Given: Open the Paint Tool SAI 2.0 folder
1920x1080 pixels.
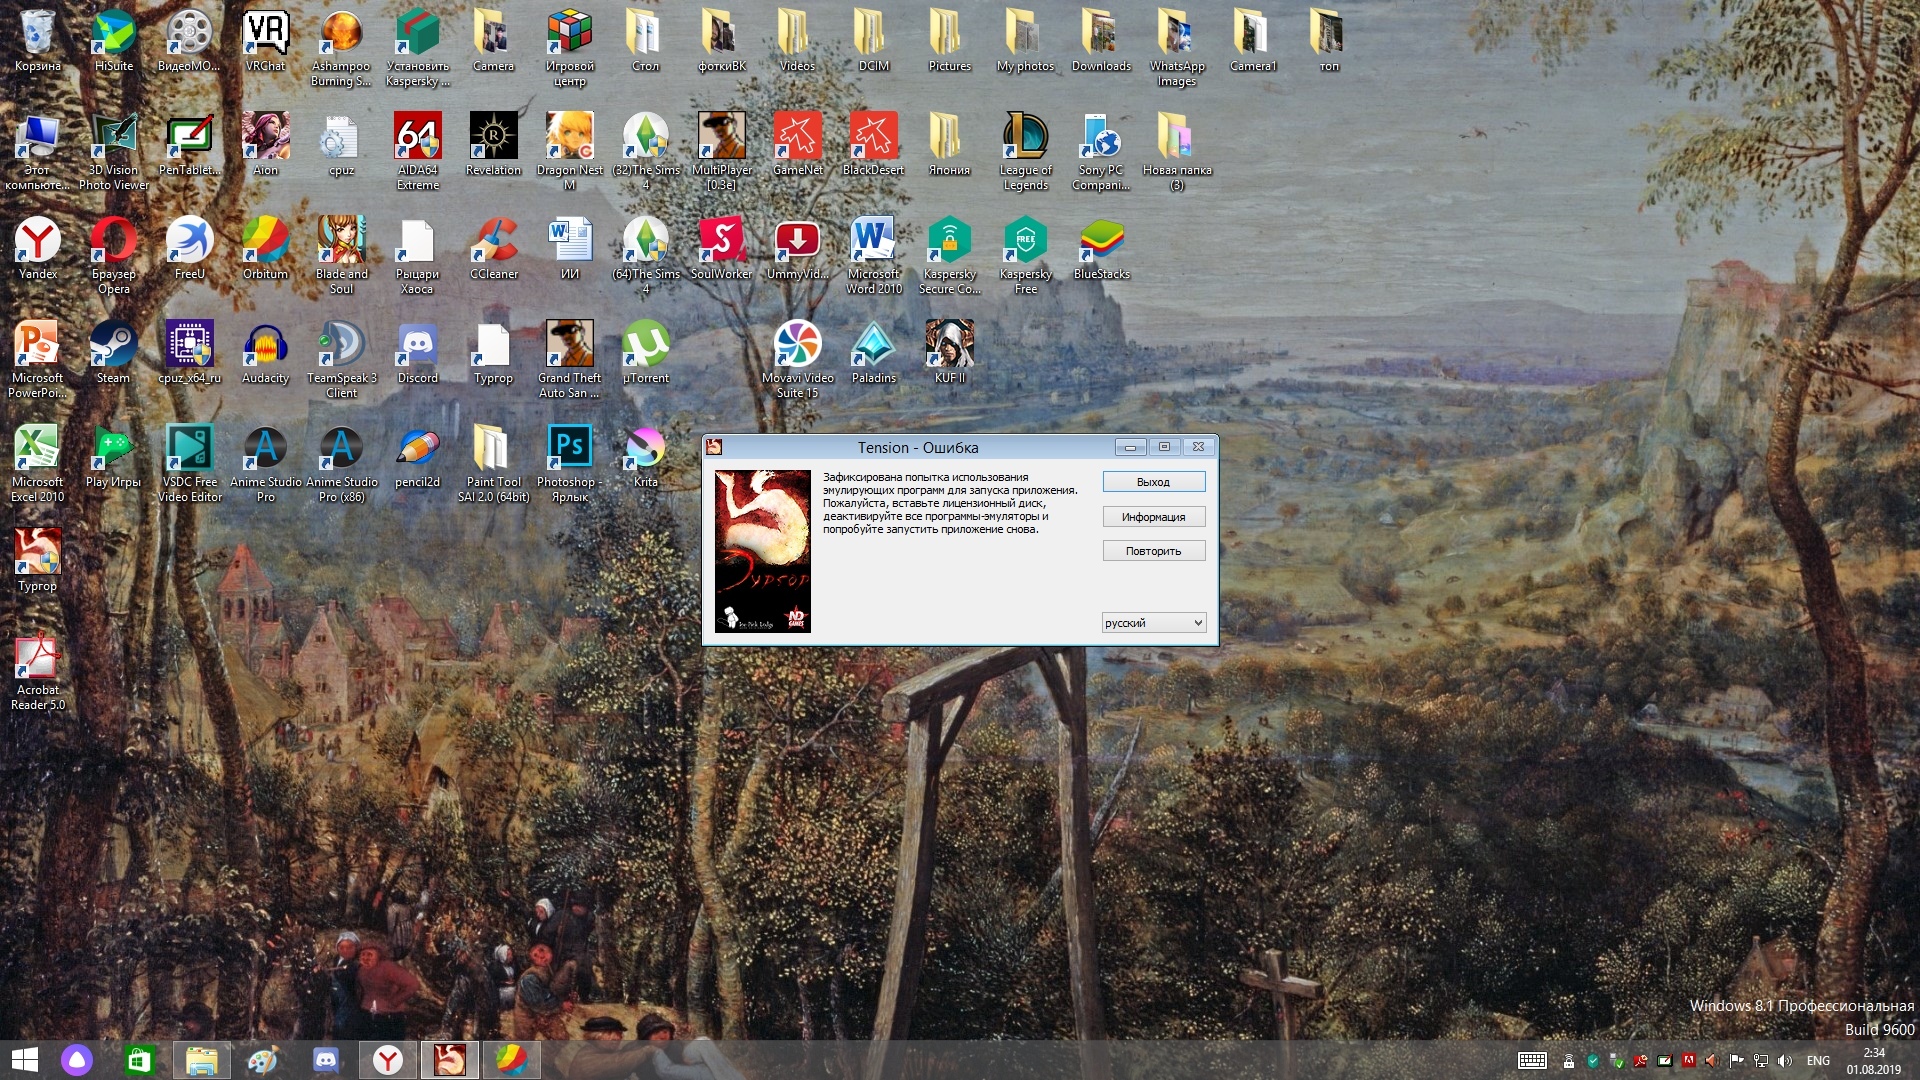Looking at the screenshot, I should click(493, 462).
